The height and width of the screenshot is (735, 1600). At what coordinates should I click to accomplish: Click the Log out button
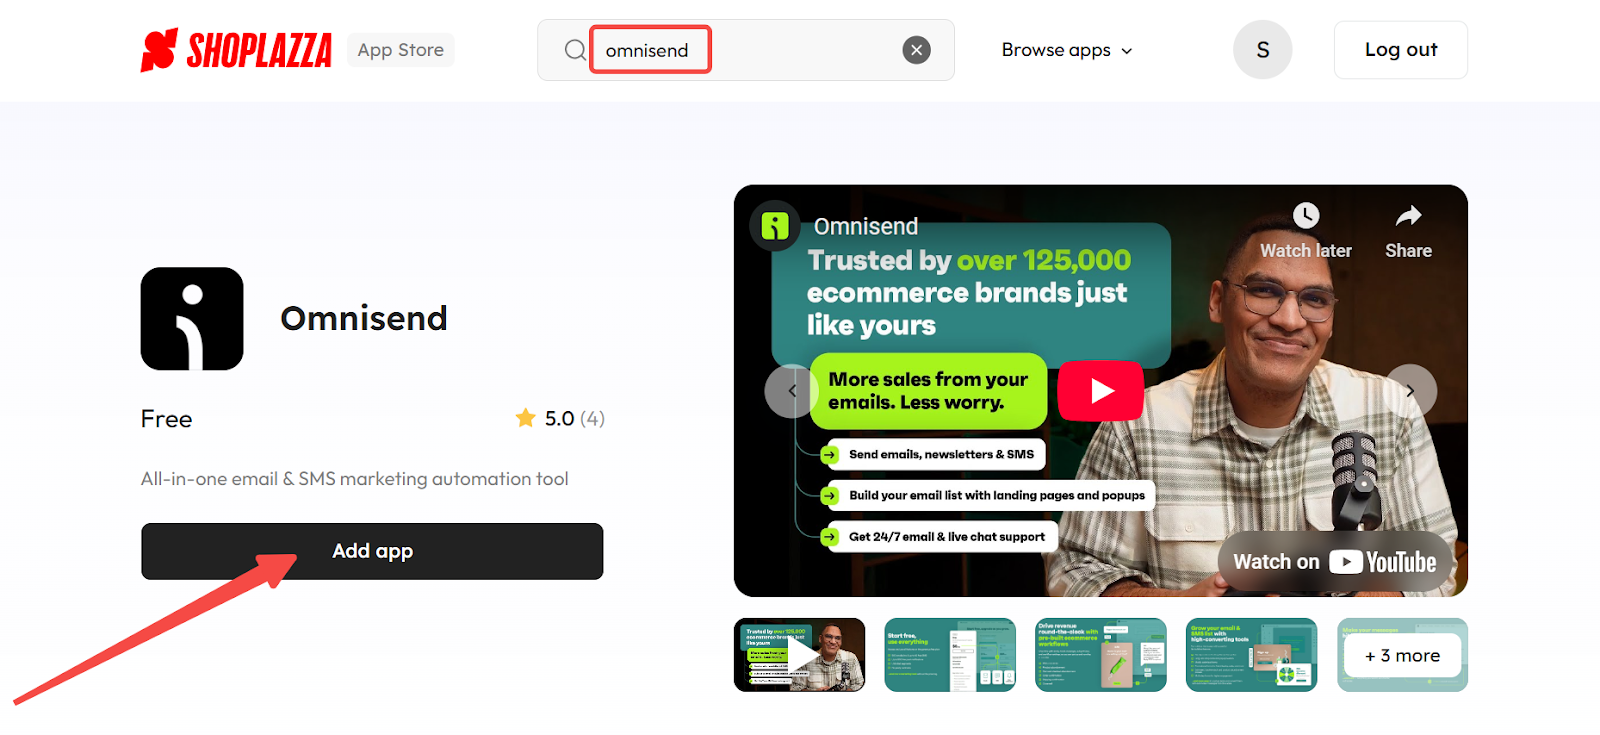1401,50
